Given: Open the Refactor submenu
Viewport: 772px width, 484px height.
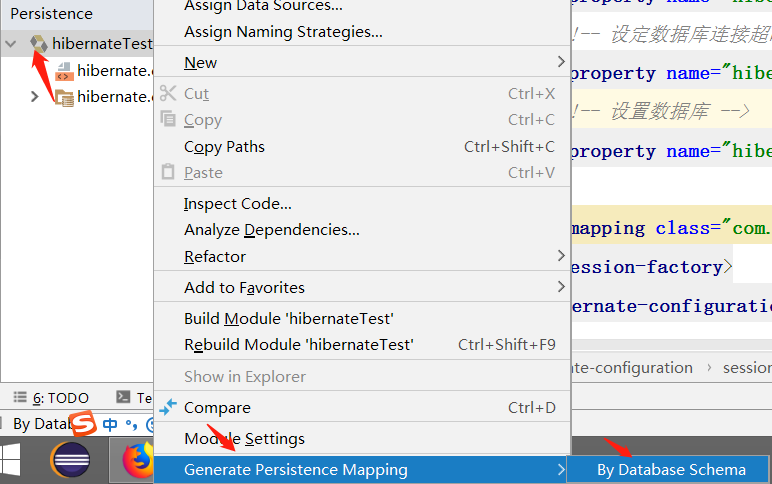Looking at the screenshot, I should point(215,256).
